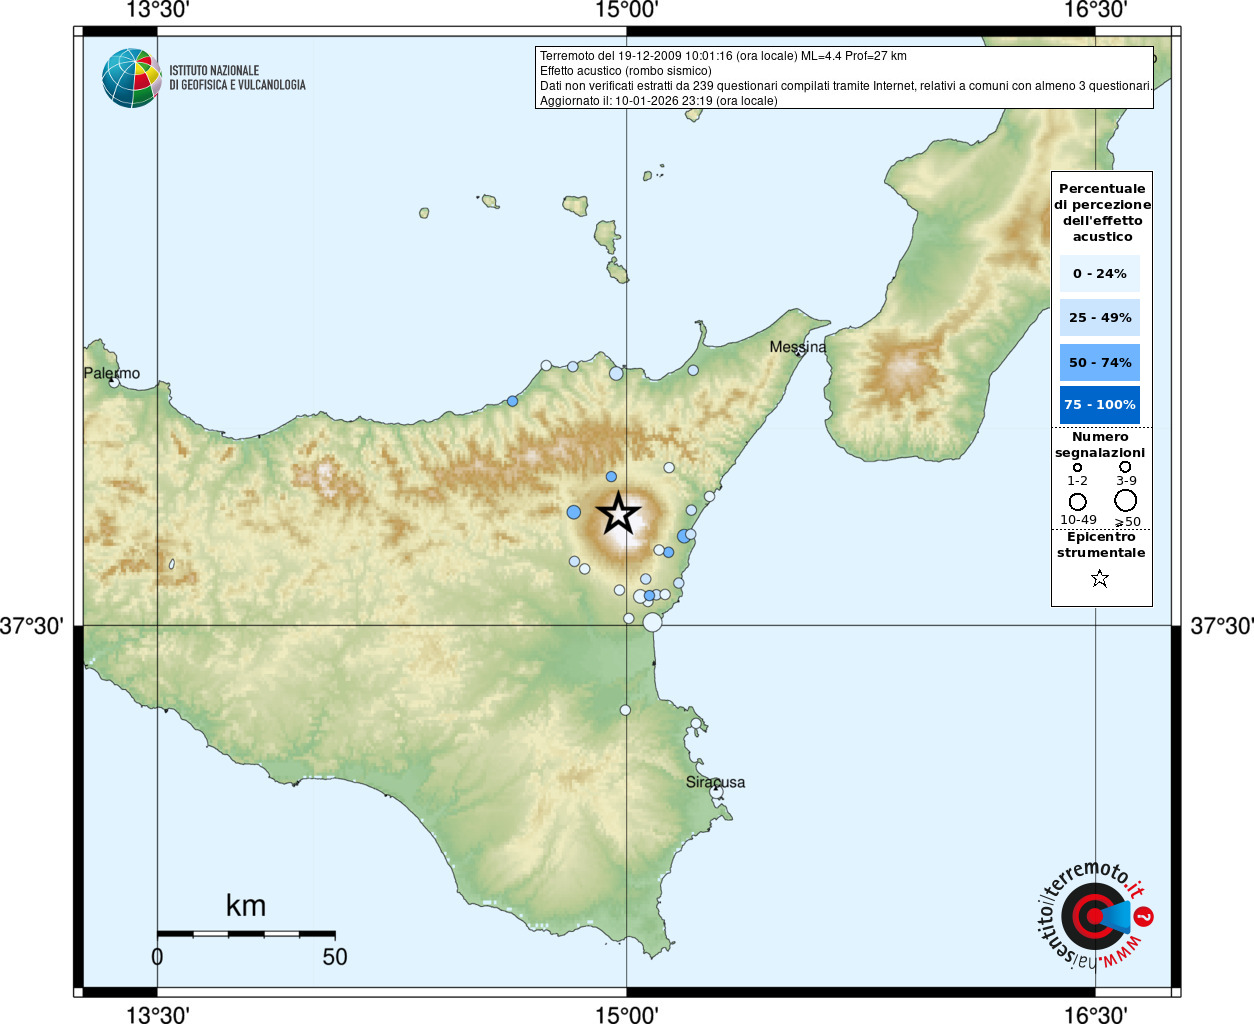The width and height of the screenshot is (1254, 1024).
Task: Click the largest white circle near 37°30'
Action: [653, 622]
